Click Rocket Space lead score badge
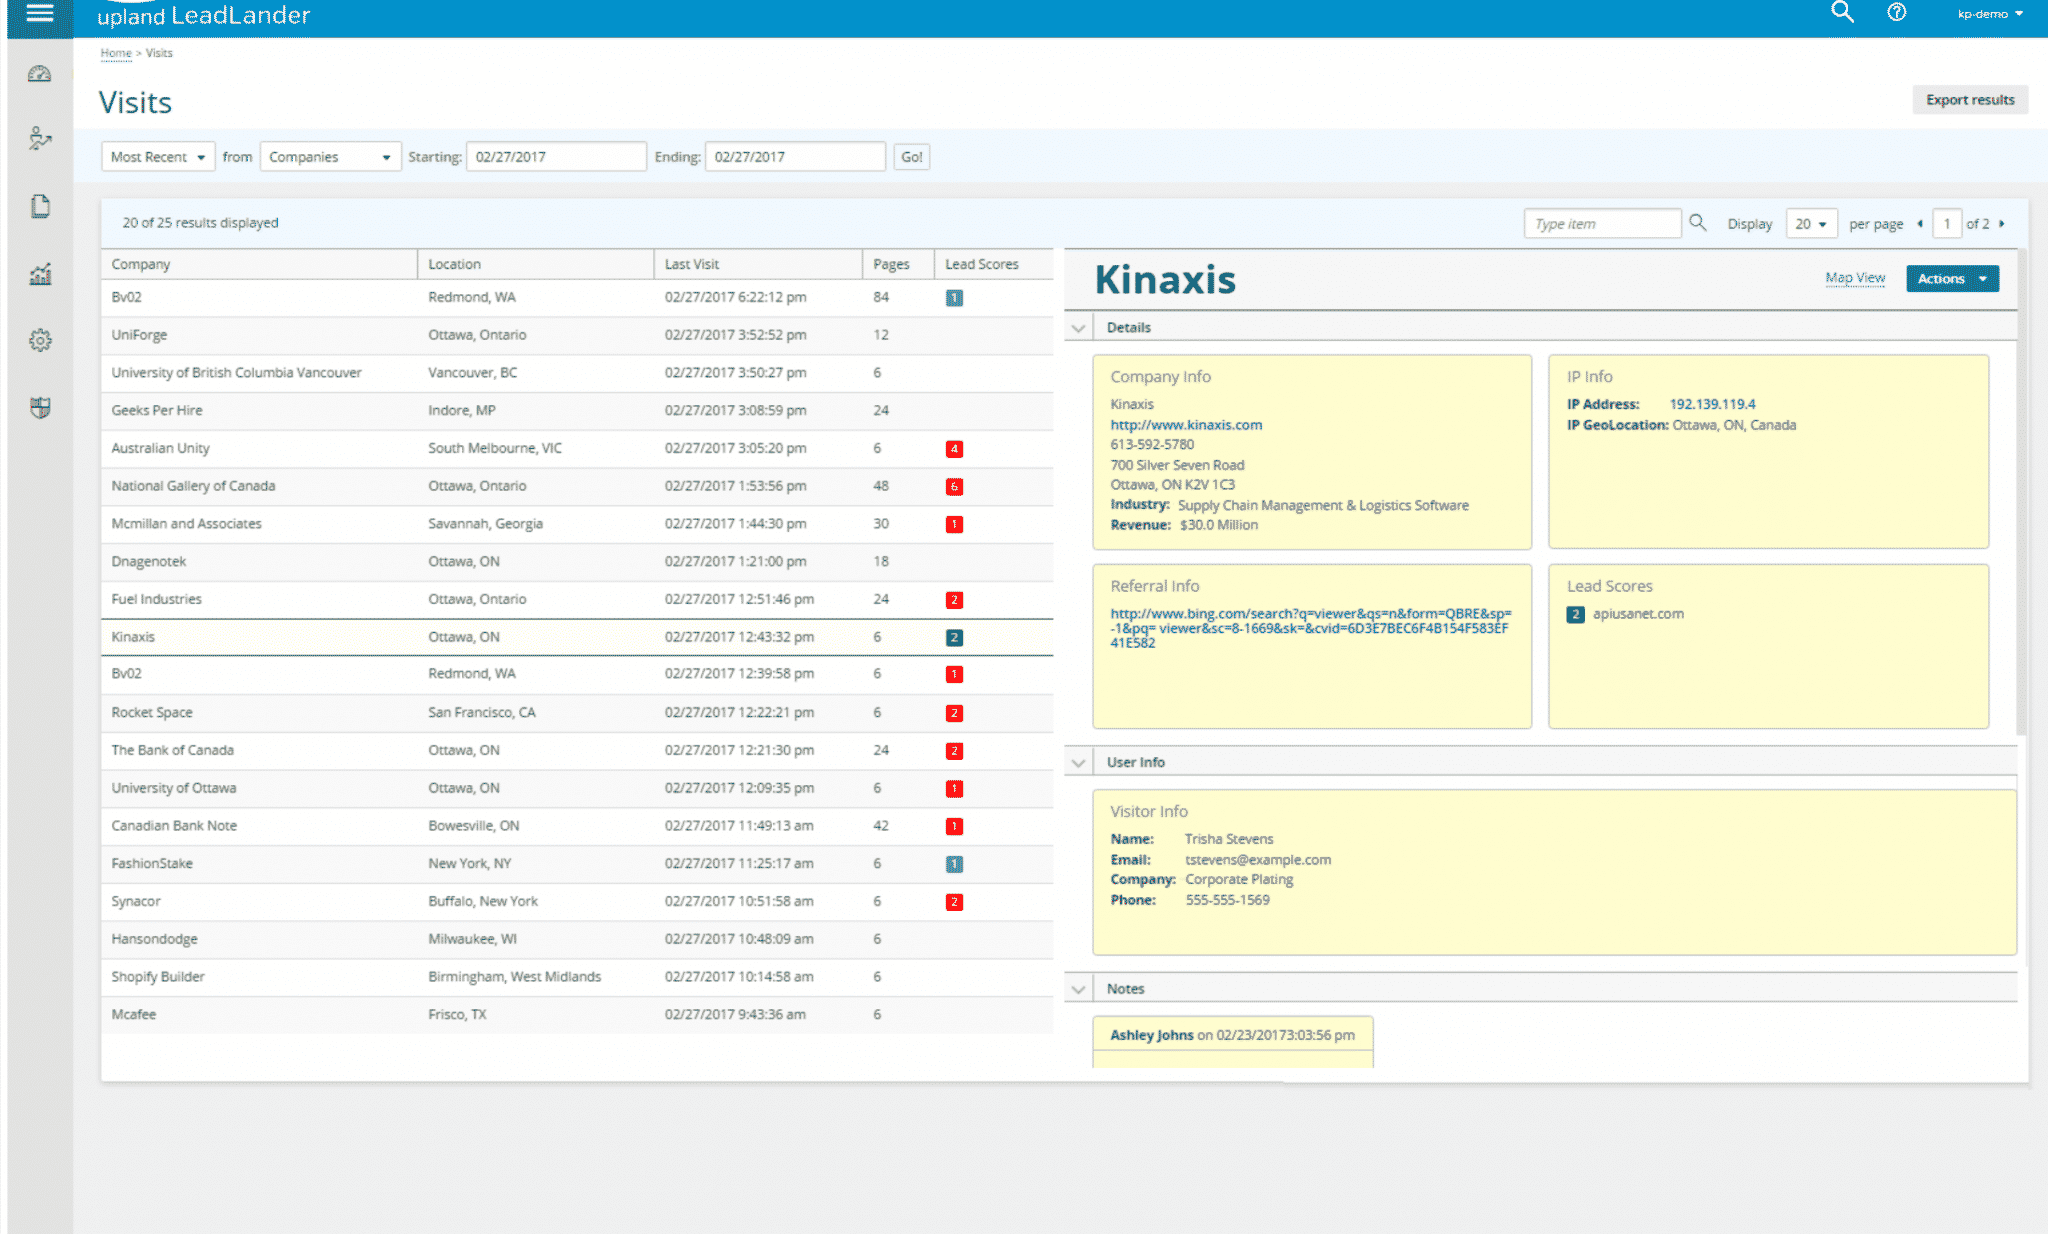Screen dimensions: 2048x1234 tap(954, 713)
